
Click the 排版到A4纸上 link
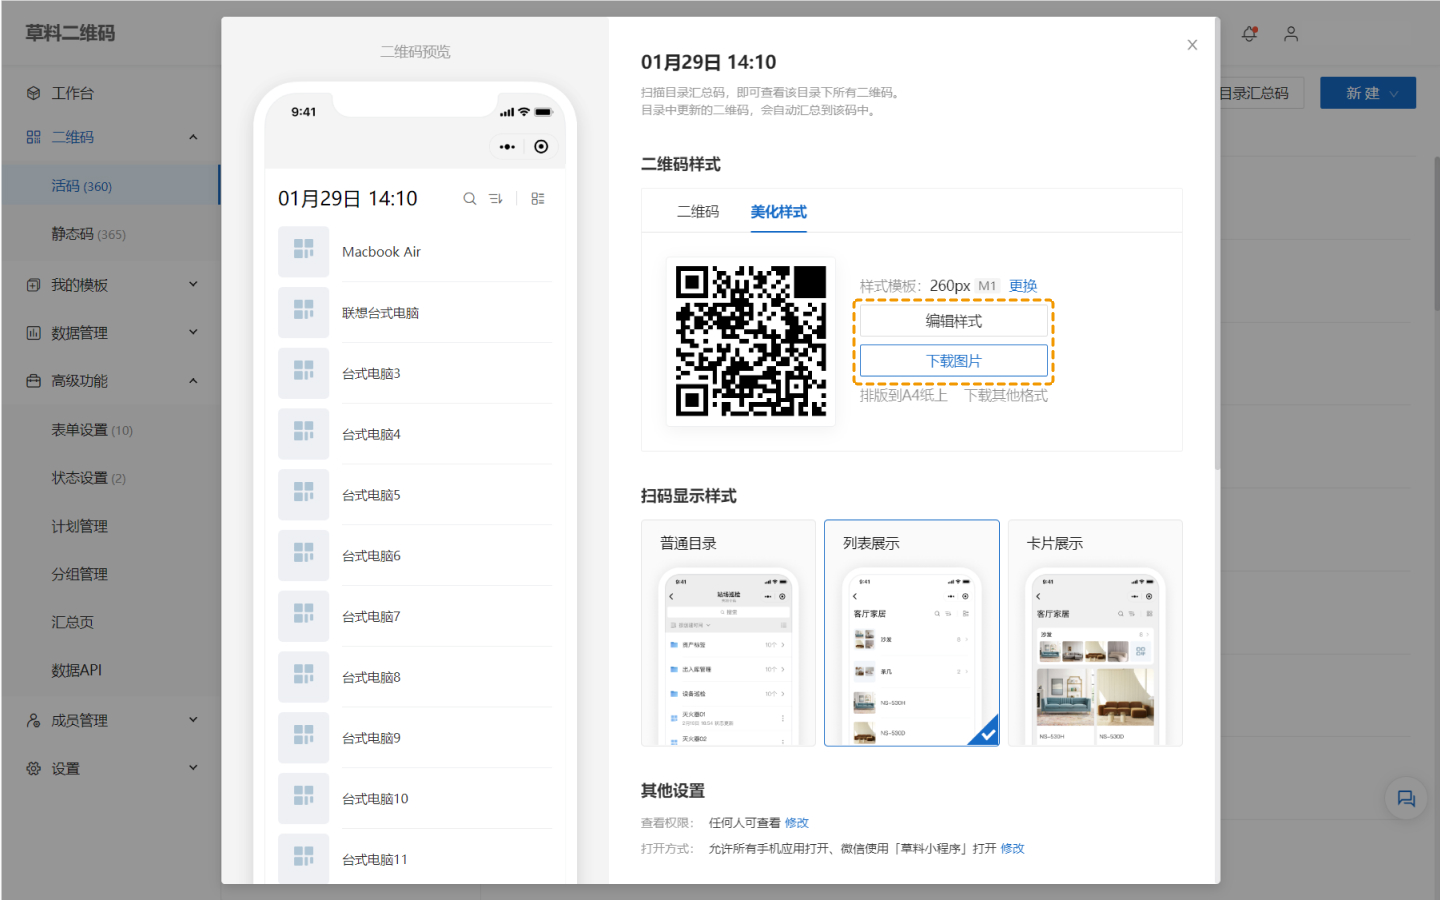(904, 396)
